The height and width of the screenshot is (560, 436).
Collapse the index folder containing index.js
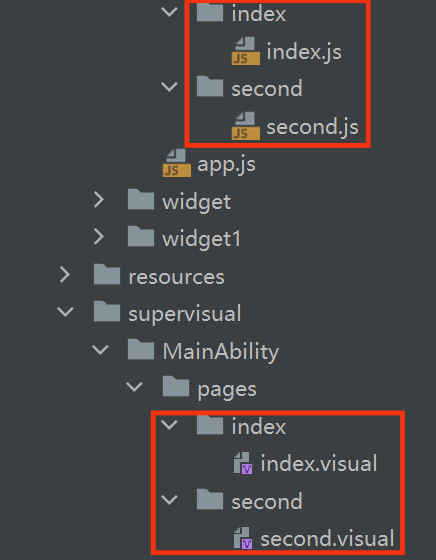[x=169, y=12]
